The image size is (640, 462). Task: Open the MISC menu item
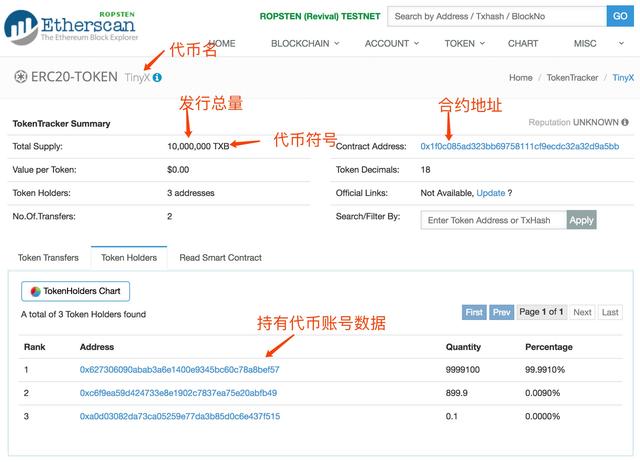(x=585, y=43)
